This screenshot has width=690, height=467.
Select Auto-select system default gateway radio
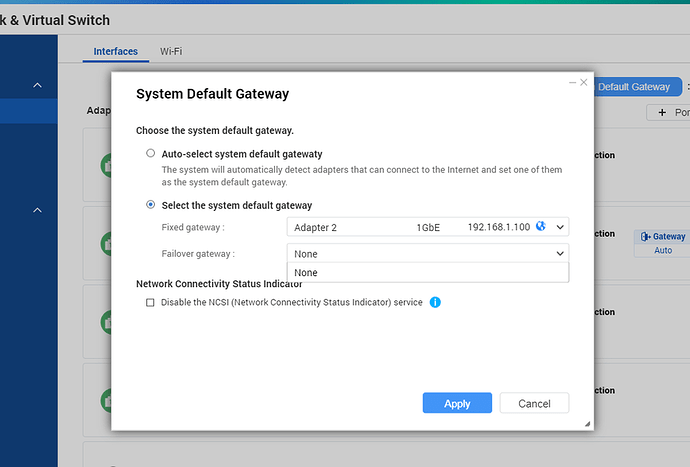coord(150,153)
